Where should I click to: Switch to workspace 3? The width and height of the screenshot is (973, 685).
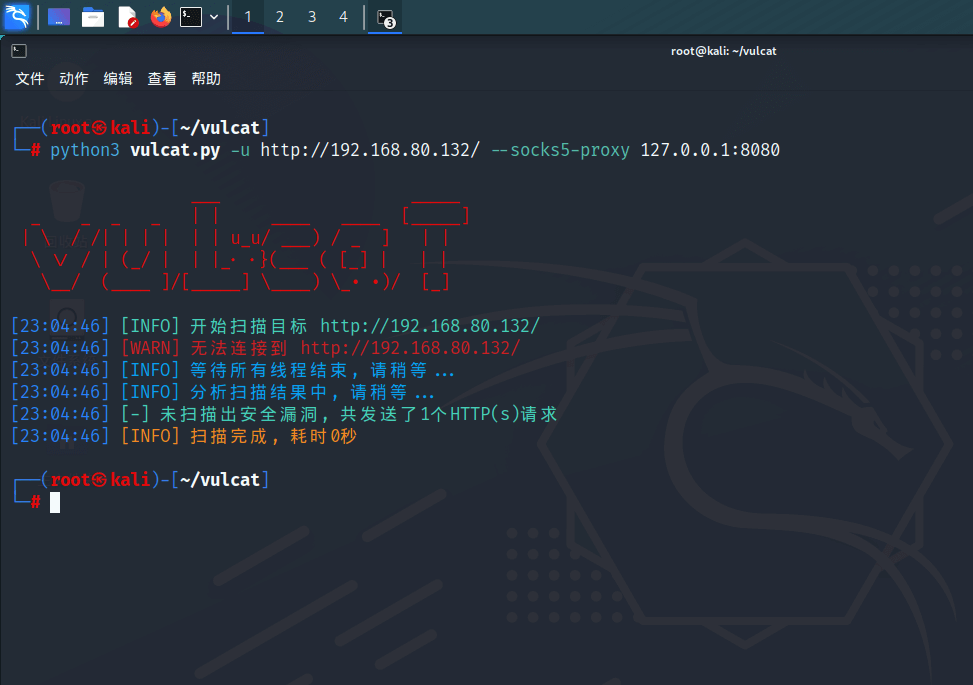pyautogui.click(x=312, y=17)
